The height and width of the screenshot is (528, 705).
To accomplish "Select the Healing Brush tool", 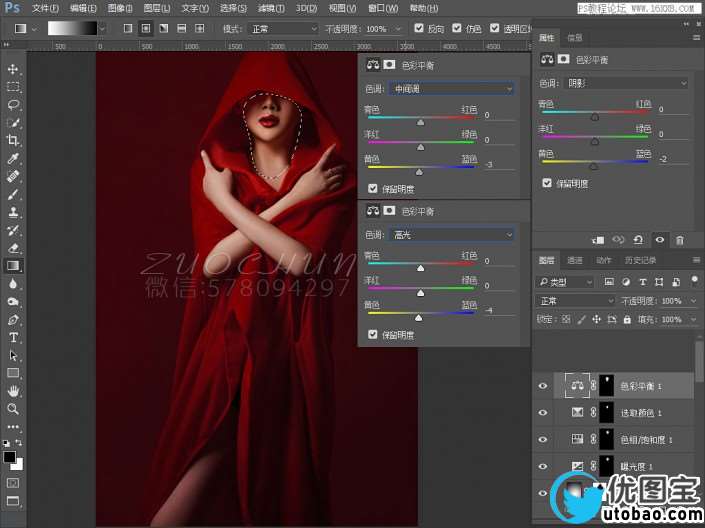I will (x=13, y=176).
